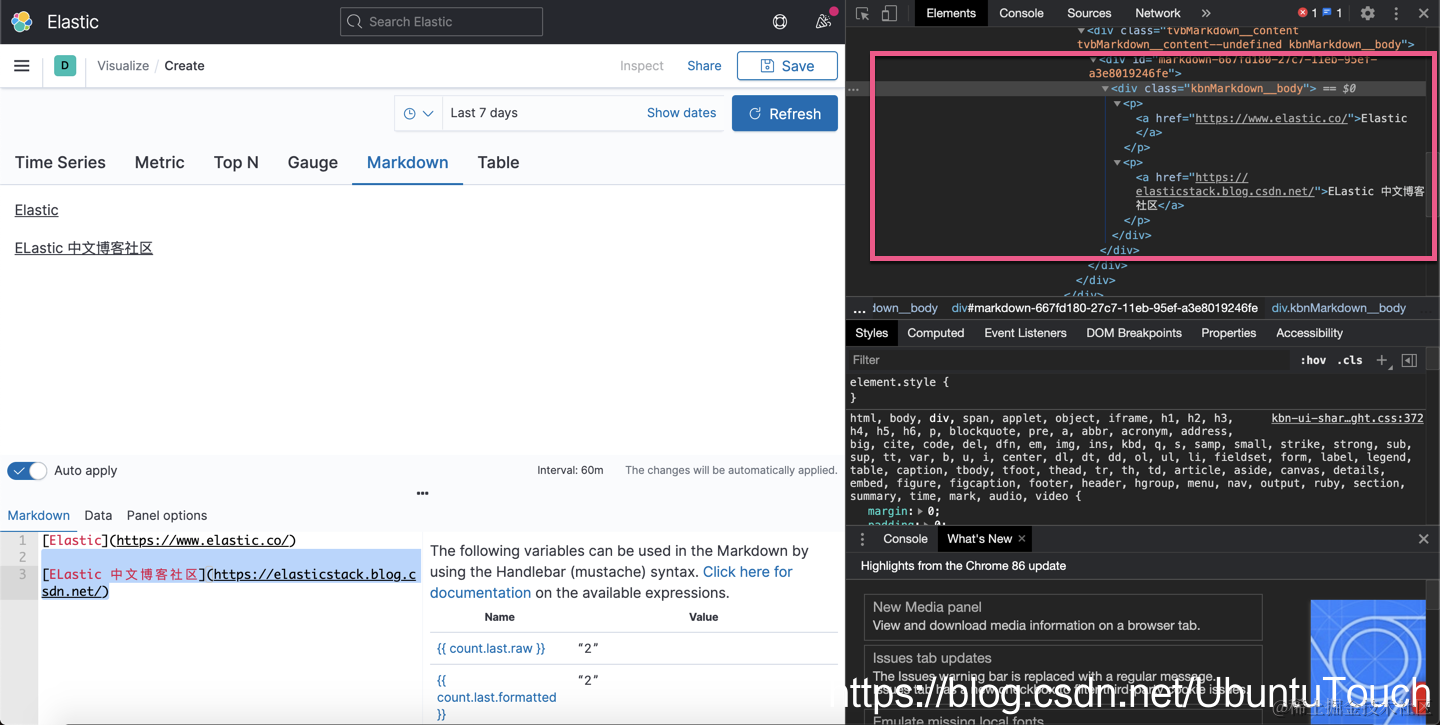
Task: Toggle the .cls element classes button
Action: click(x=1350, y=360)
